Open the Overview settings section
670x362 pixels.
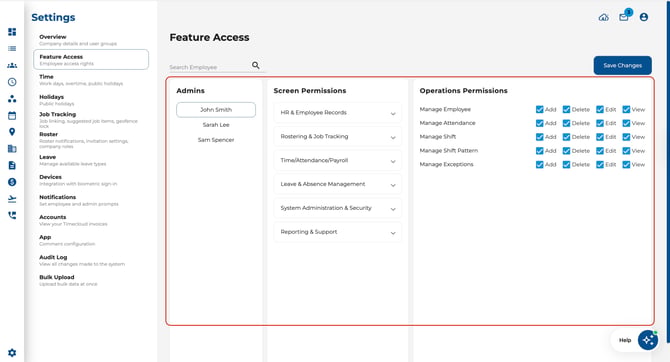pos(78,40)
